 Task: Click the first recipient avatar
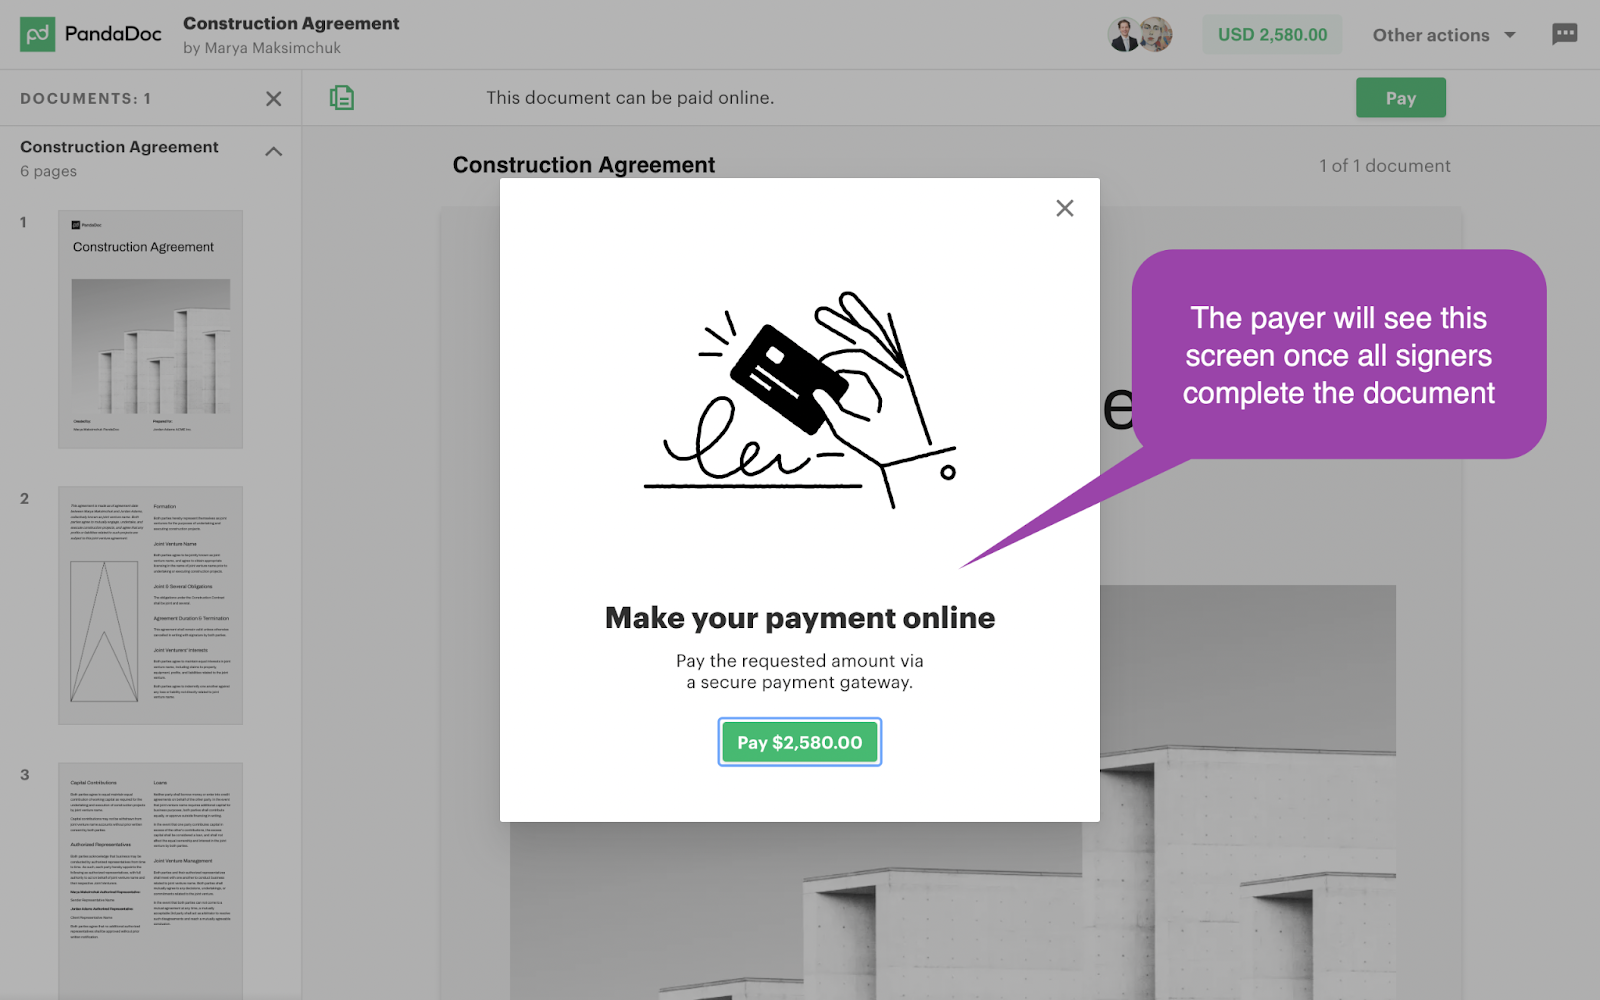click(1124, 35)
